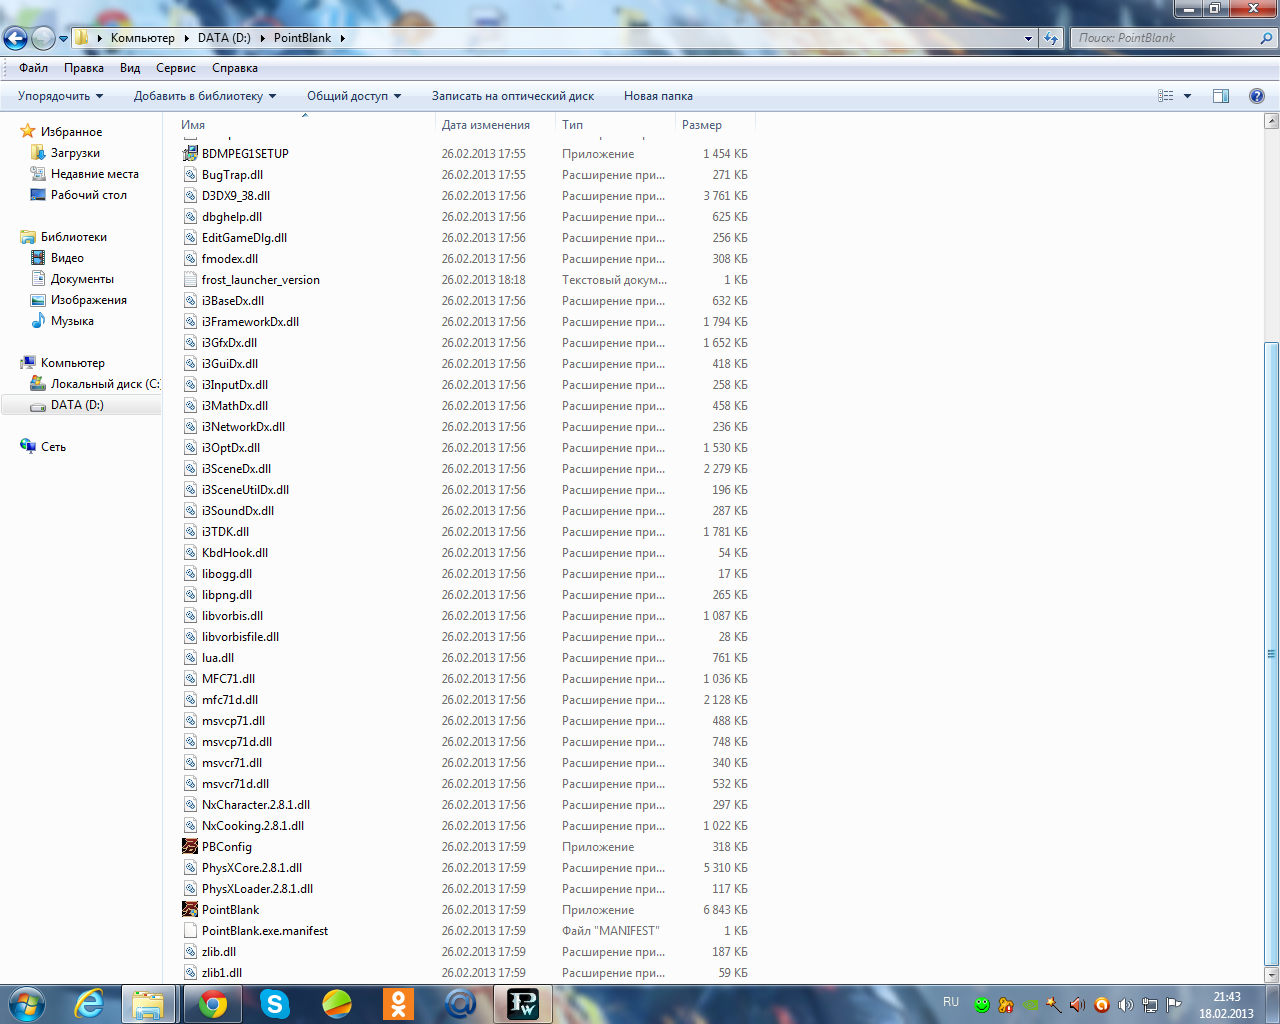Screen dimensions: 1280x1024
Task: Click the scrollbar down arrow
Action: [x=1271, y=974]
